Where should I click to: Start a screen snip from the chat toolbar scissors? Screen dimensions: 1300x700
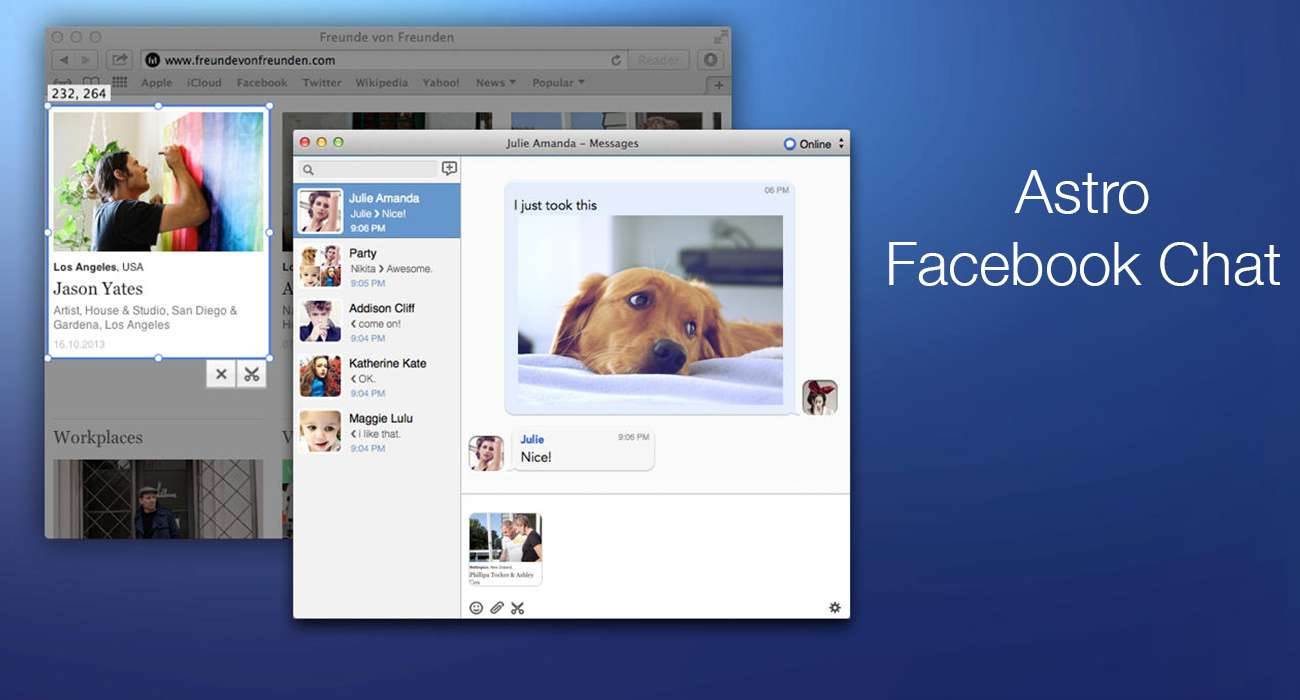[x=517, y=607]
